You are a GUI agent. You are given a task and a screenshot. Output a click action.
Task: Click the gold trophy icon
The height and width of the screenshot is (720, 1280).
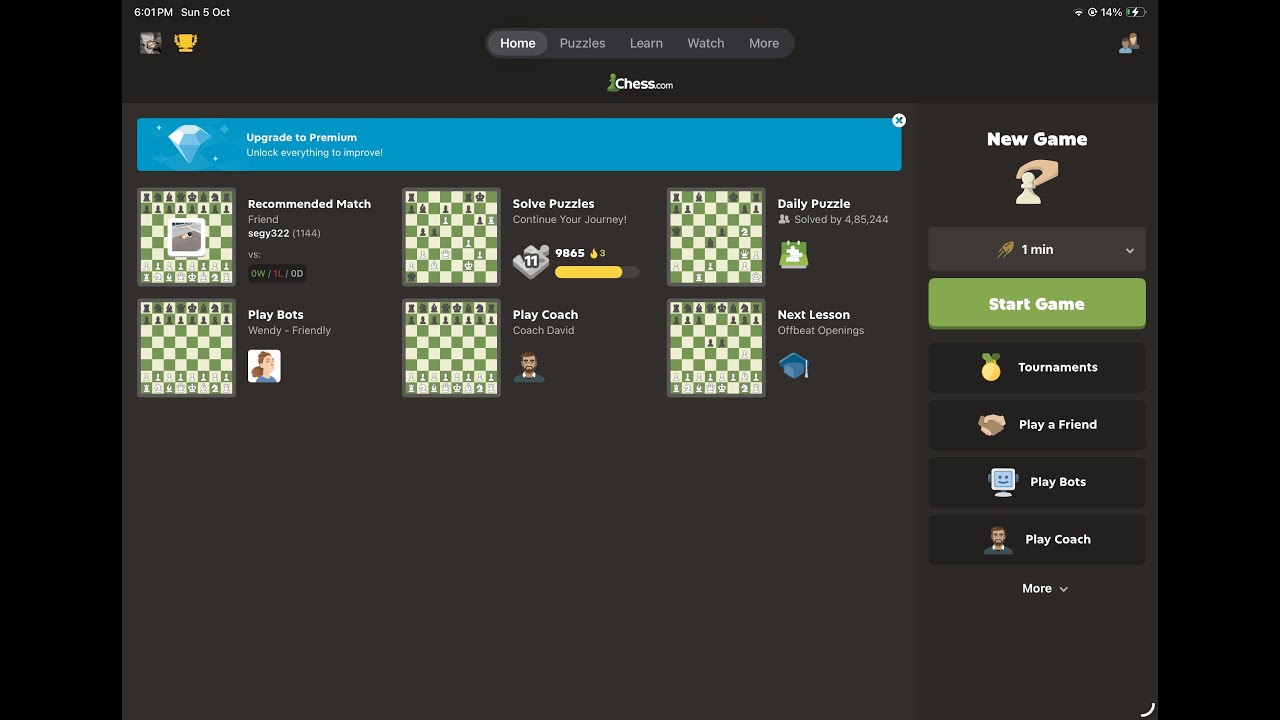pos(186,43)
